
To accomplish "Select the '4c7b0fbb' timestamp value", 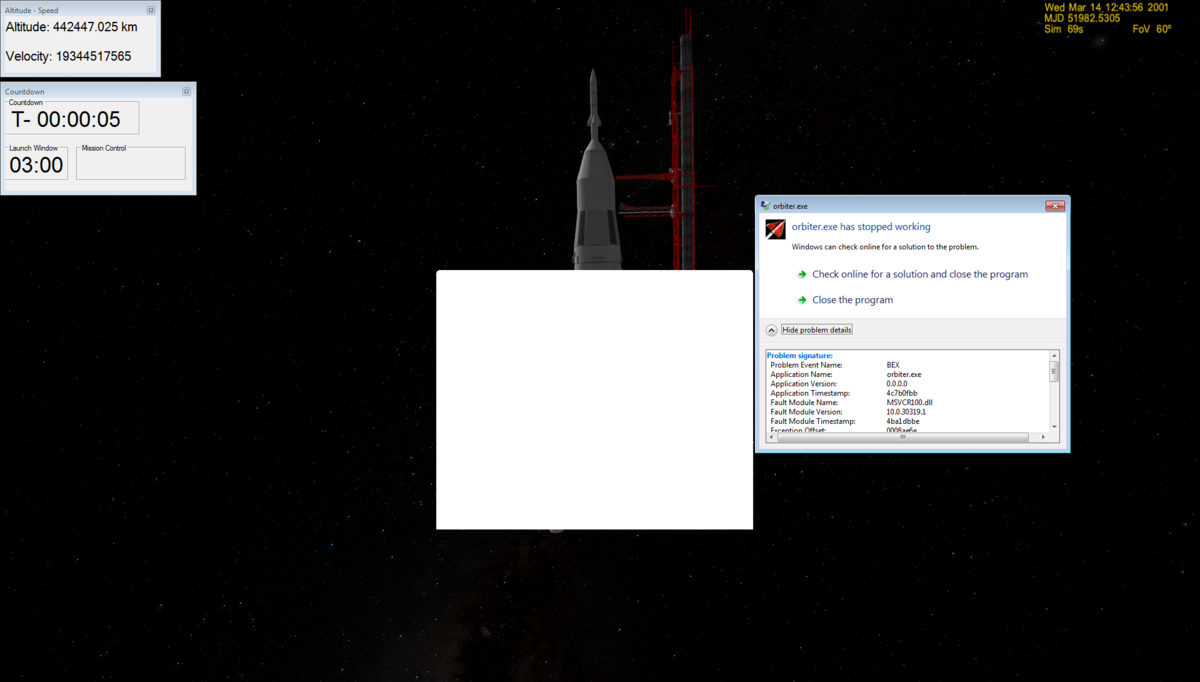I will click(902, 393).
